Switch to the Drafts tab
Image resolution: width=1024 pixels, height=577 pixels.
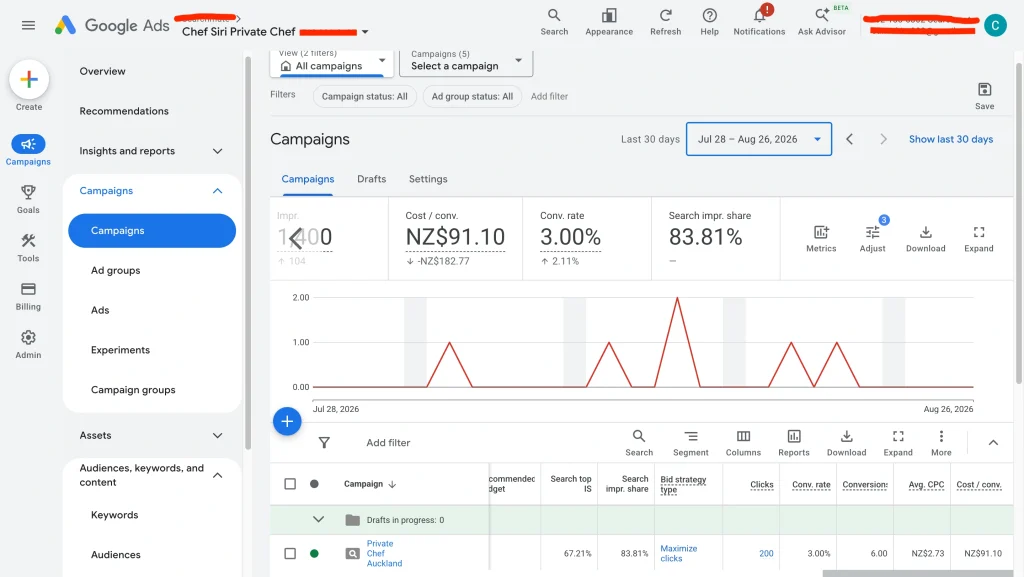371,179
